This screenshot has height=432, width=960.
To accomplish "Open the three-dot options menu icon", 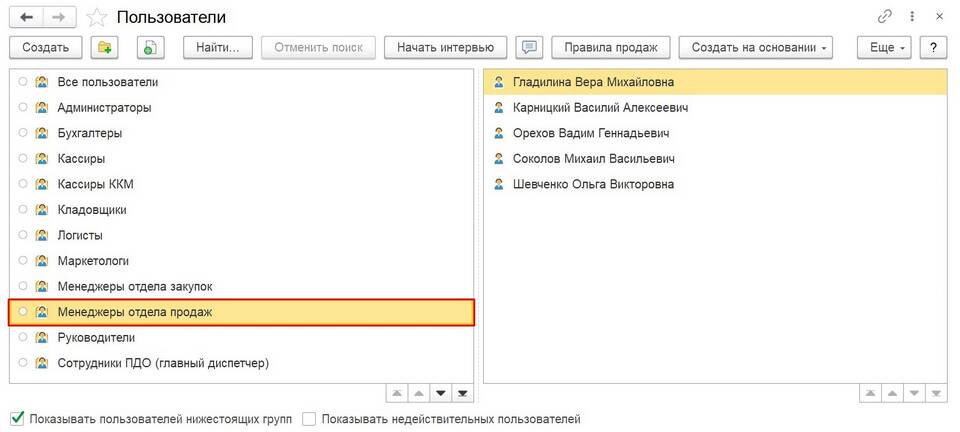I will click(911, 17).
